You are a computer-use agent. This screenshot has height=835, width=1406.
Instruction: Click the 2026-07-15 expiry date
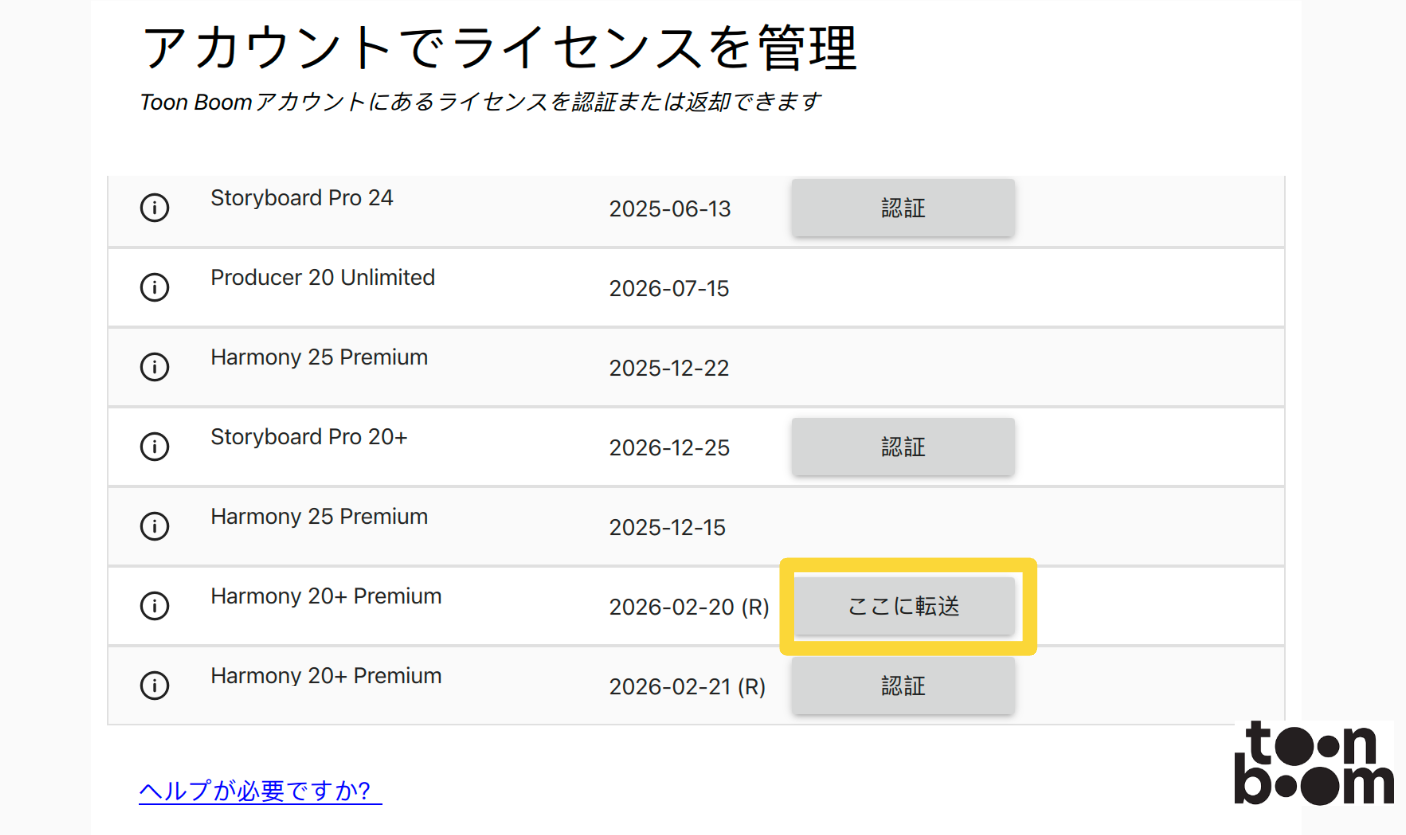[x=669, y=289]
